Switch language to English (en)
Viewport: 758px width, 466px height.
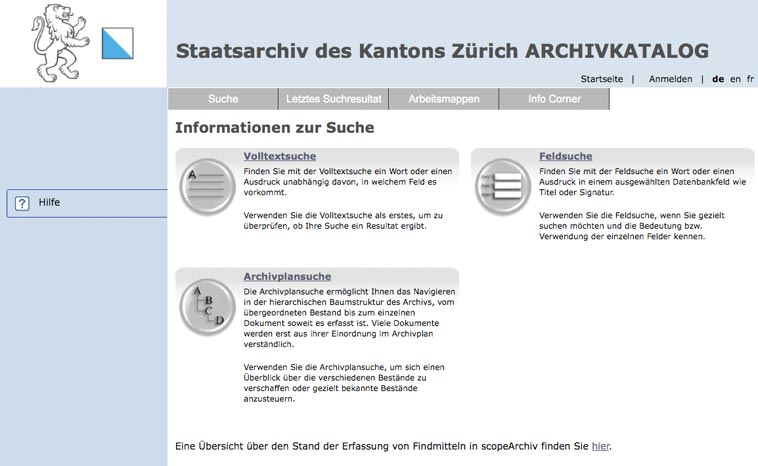click(735, 79)
